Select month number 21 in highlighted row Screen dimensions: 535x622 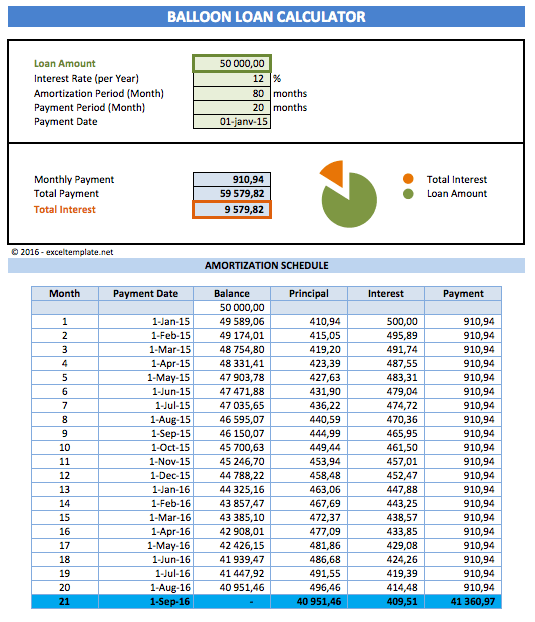point(65,601)
